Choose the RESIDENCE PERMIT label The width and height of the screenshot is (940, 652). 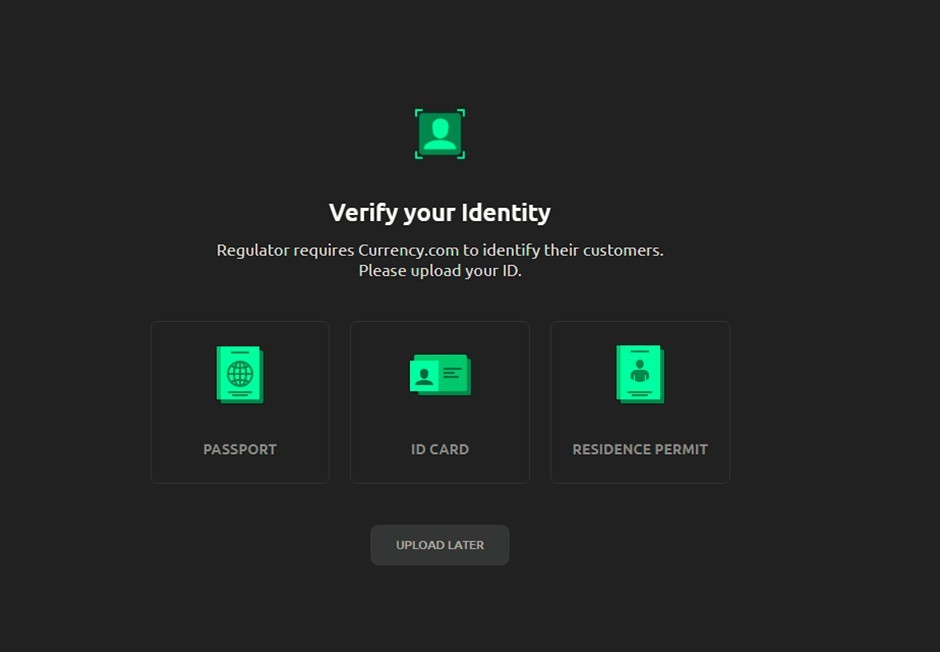[640, 449]
